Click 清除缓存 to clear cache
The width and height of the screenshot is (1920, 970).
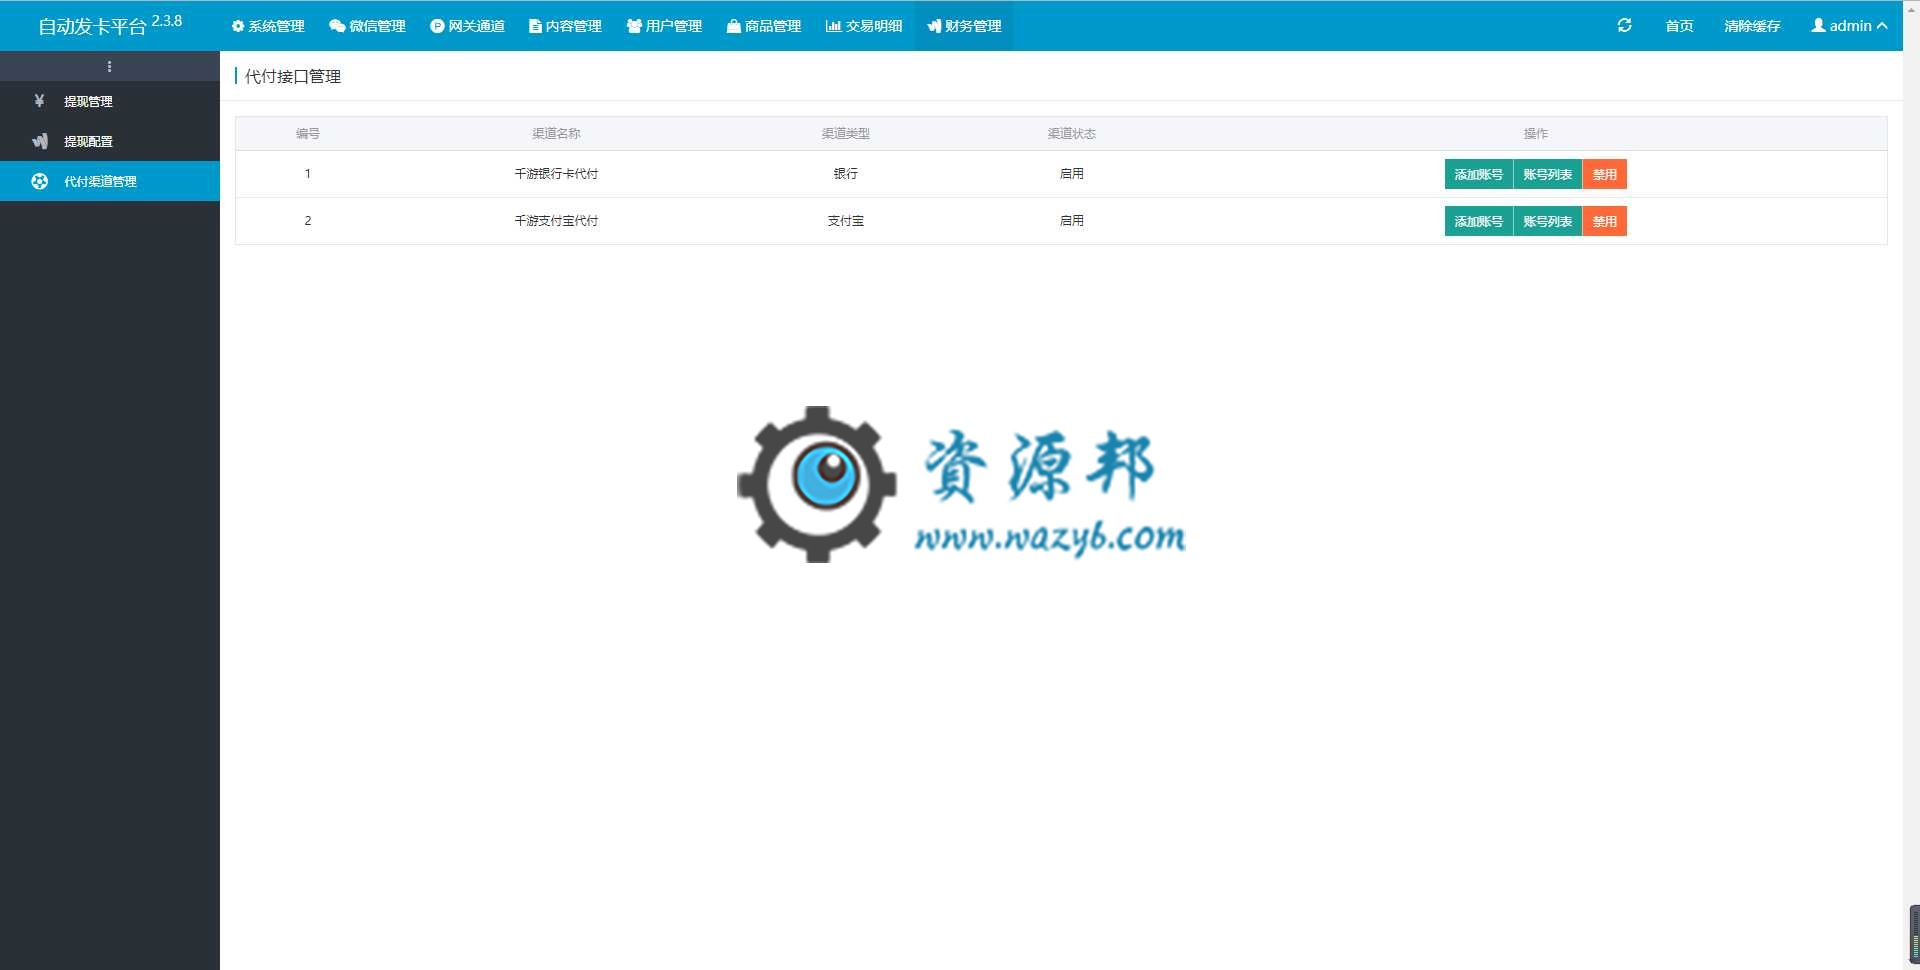click(x=1752, y=26)
